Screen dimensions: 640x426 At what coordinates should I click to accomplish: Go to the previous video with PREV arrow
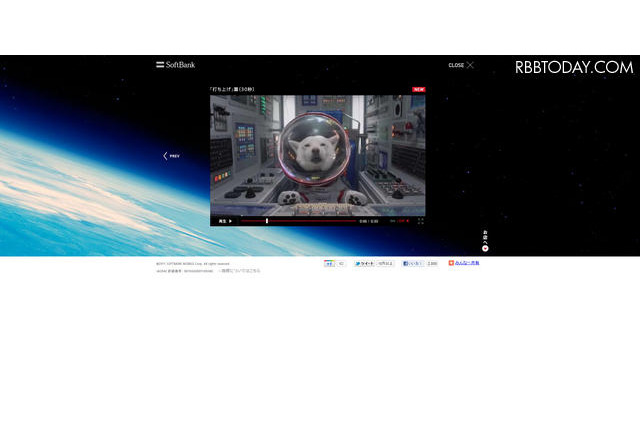coord(171,156)
